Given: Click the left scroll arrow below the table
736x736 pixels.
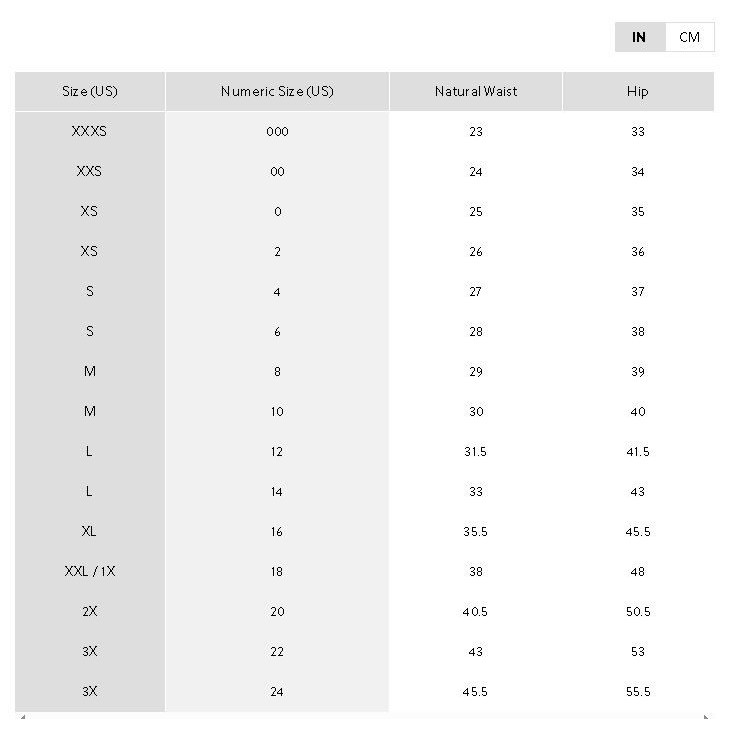Looking at the screenshot, I should pos(22,716).
